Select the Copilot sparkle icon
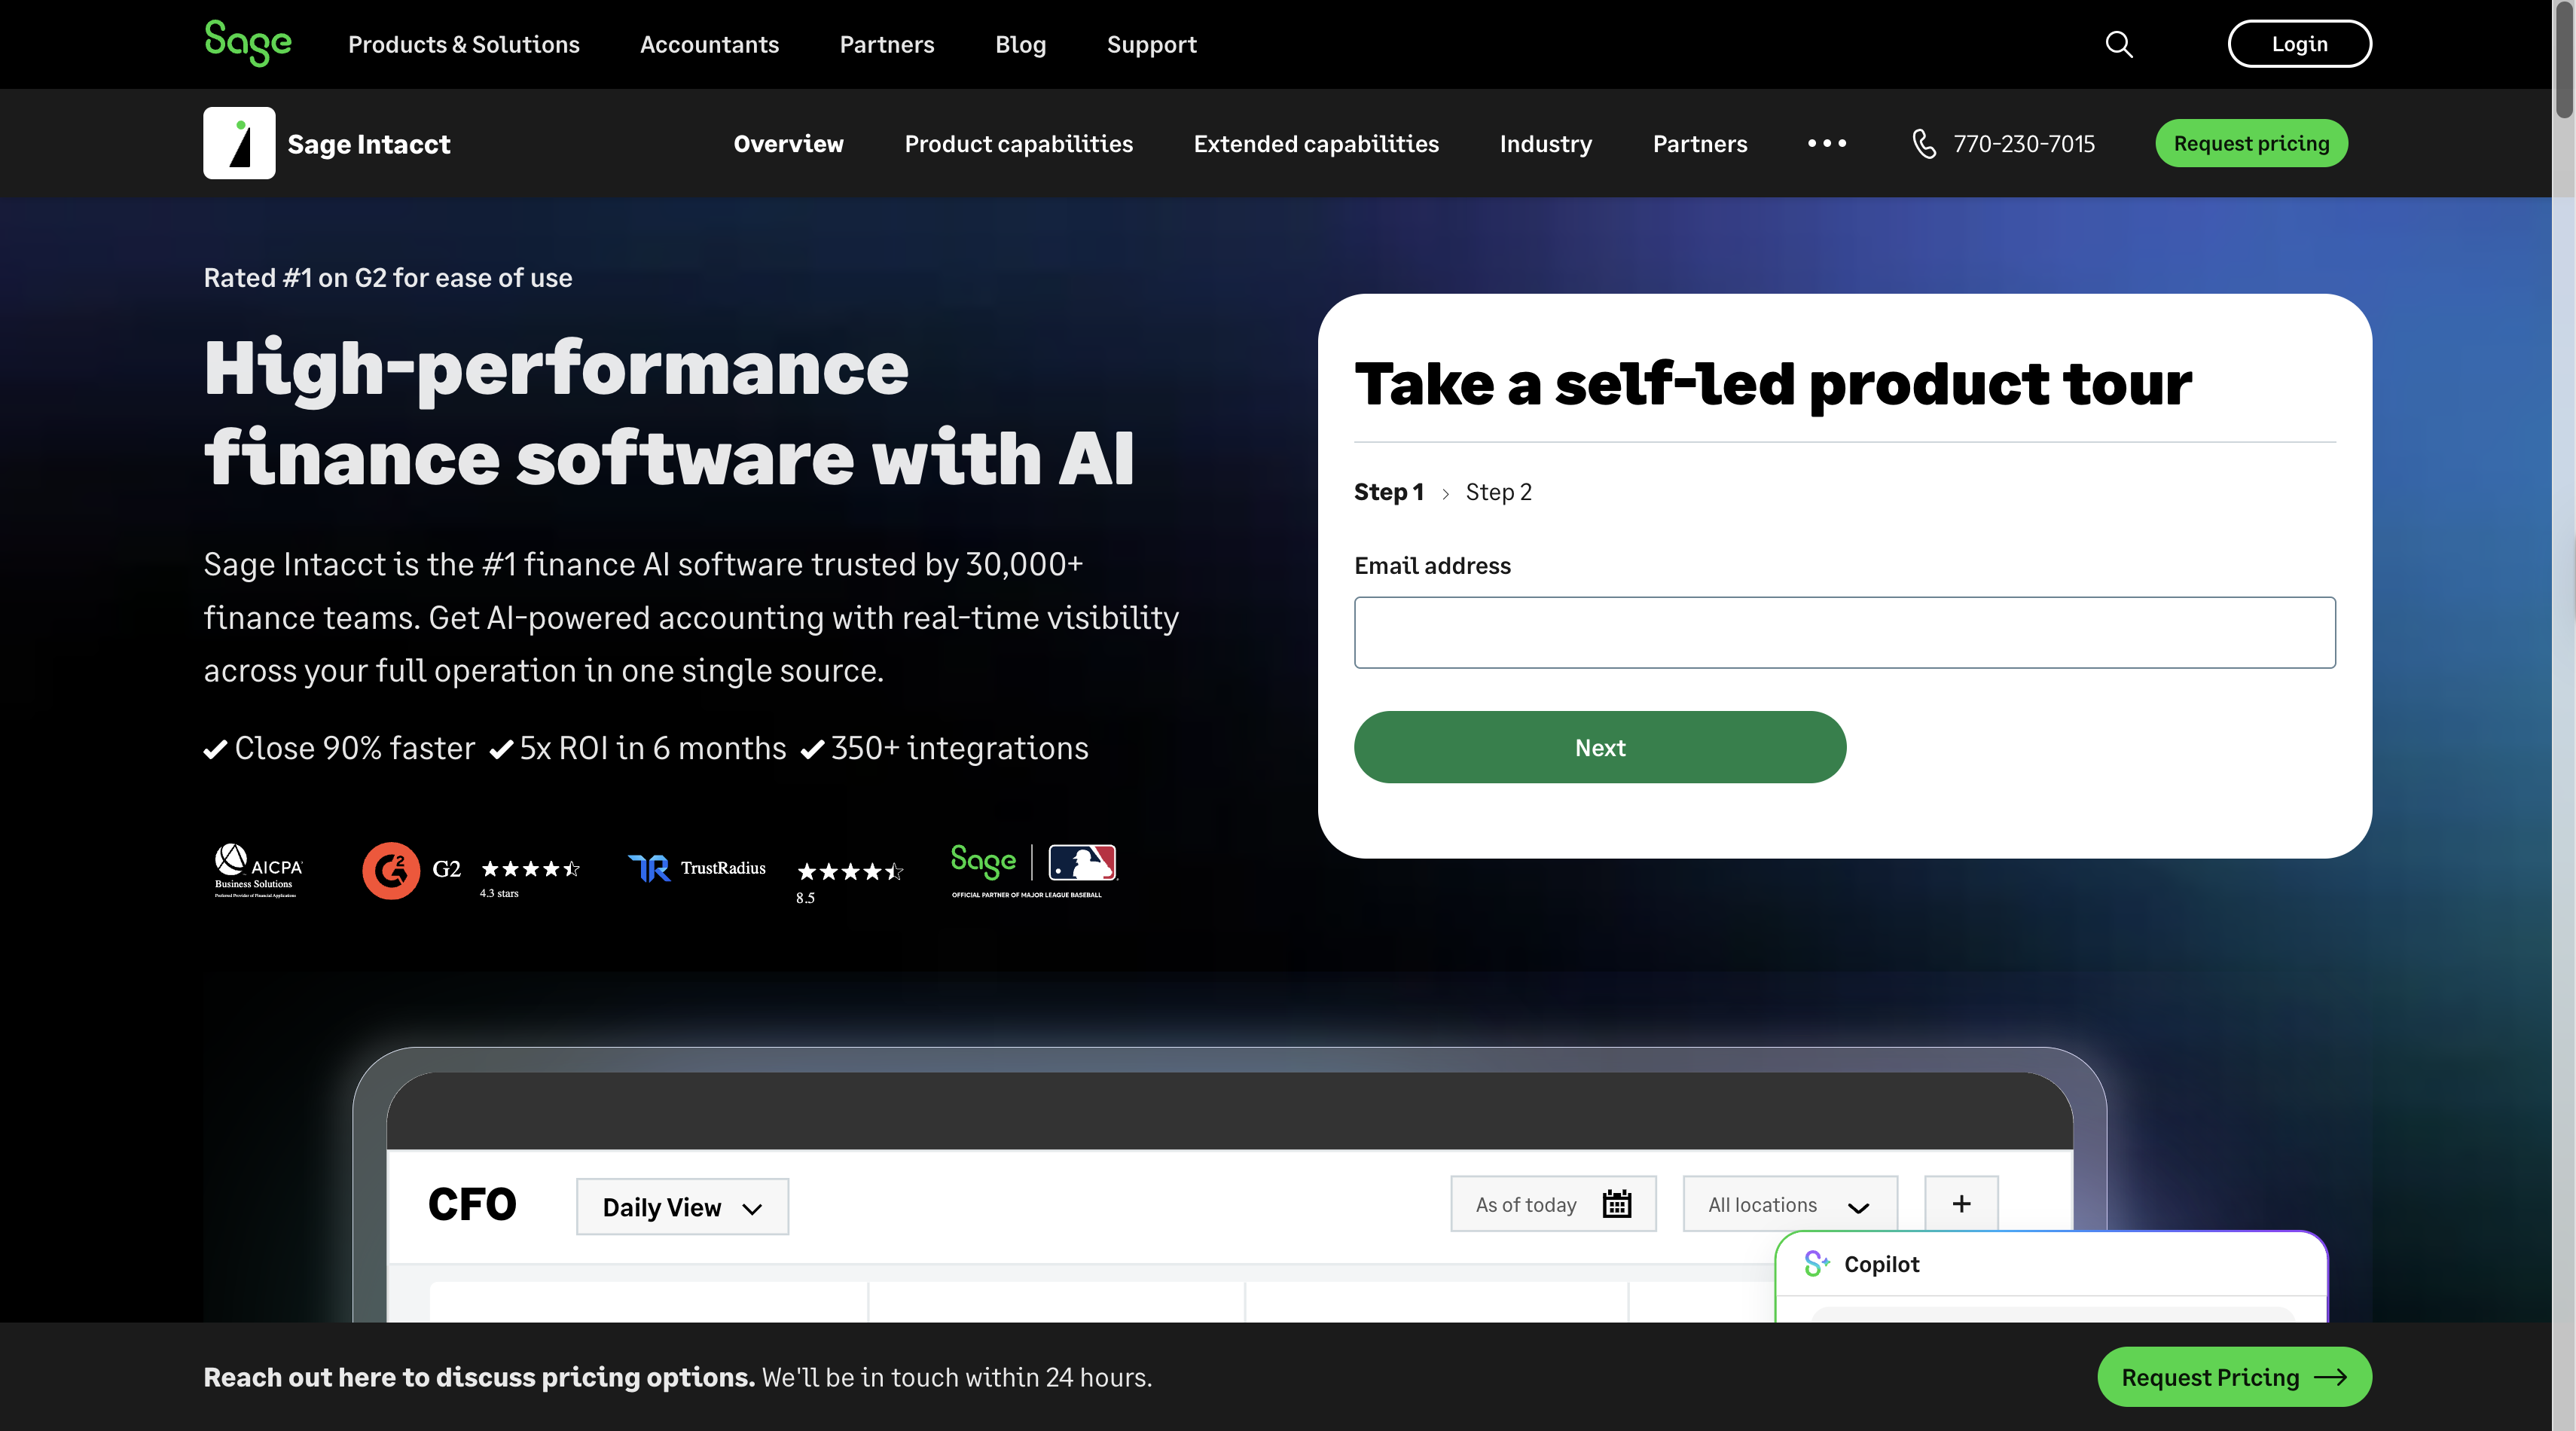Viewport: 2576px width, 1431px height. (1816, 1263)
